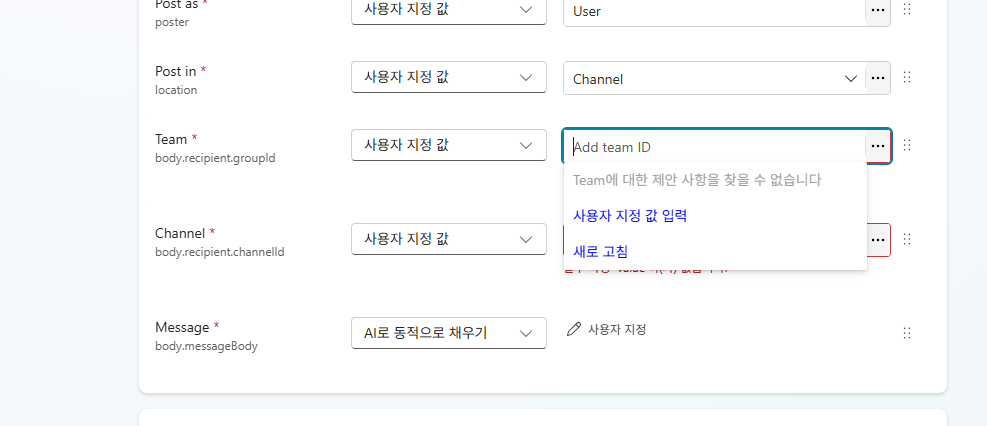
Task: Open the Post in value type dropdown
Action: pyautogui.click(x=449, y=77)
